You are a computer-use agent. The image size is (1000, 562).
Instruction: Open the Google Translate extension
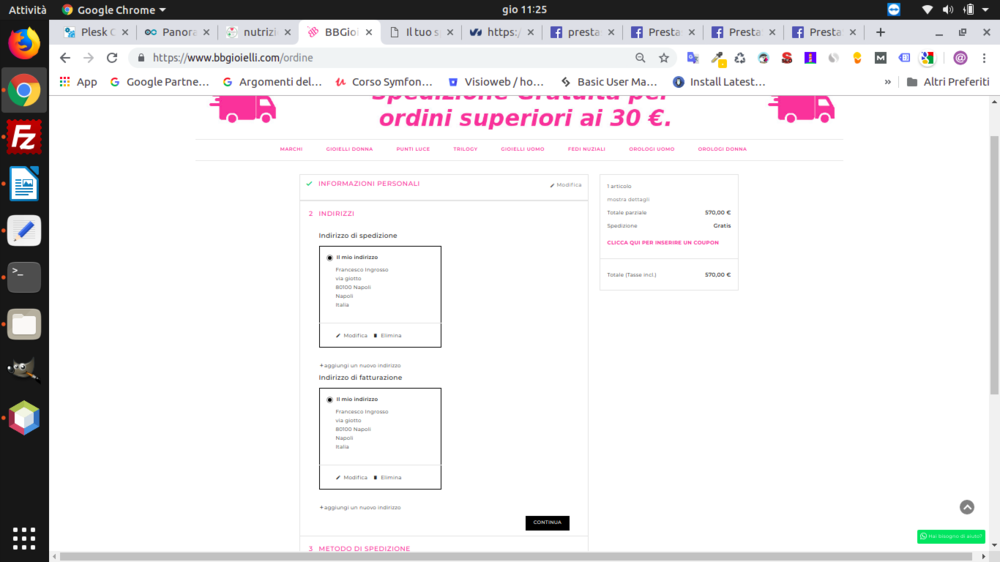[x=693, y=58]
